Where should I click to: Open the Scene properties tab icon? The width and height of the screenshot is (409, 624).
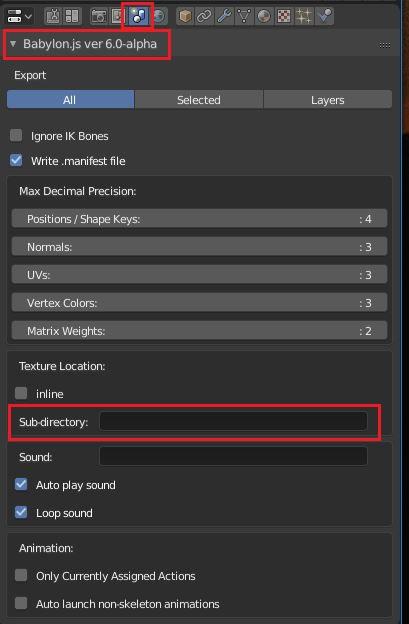[x=138, y=16]
